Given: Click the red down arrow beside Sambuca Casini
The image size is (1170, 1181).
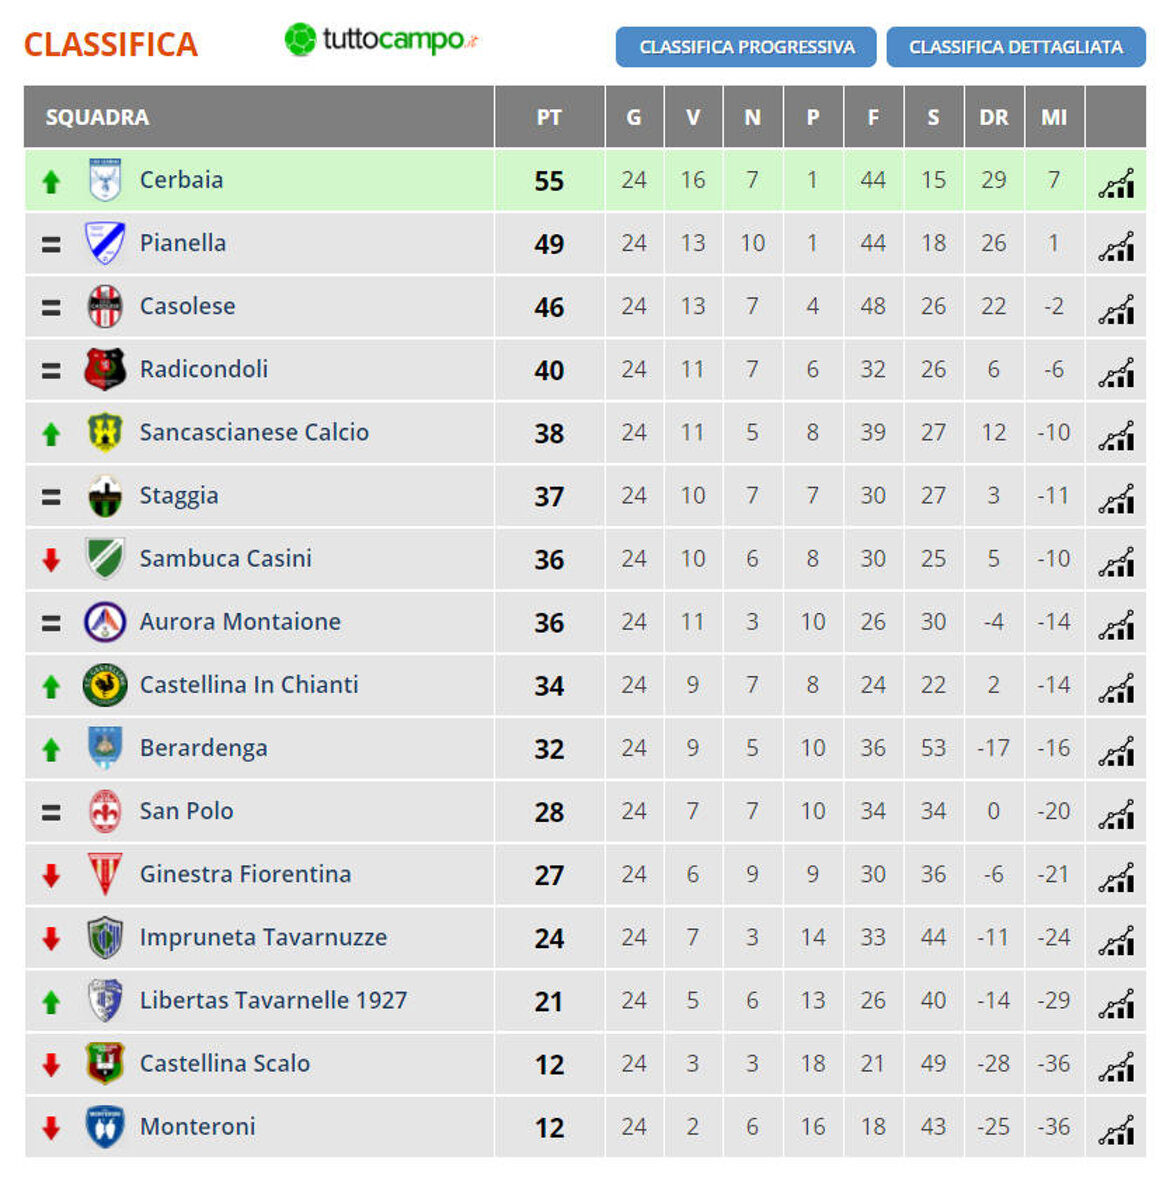Looking at the screenshot, I should coord(49,558).
